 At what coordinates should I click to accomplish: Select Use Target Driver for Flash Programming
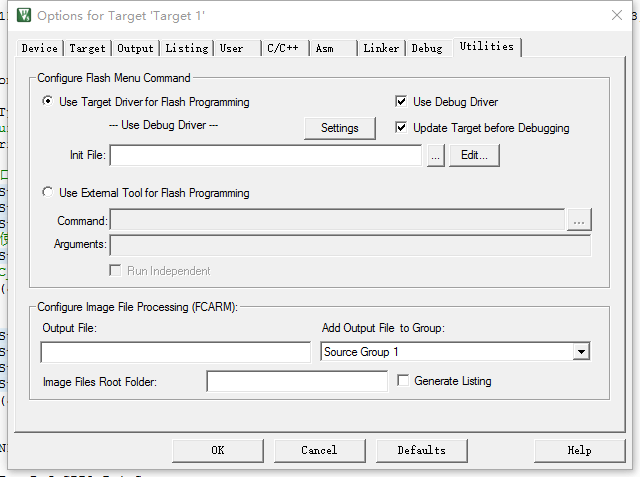48,102
